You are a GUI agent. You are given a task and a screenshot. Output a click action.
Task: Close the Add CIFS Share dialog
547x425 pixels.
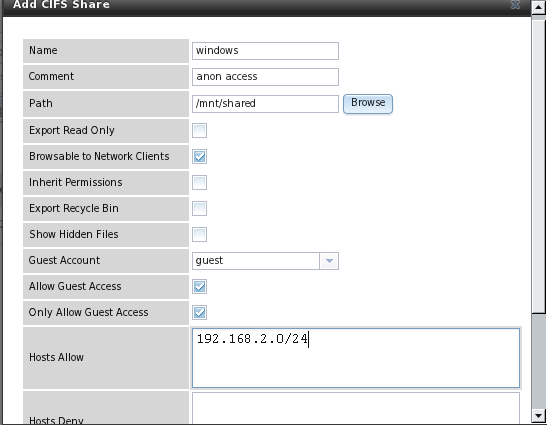click(x=515, y=5)
